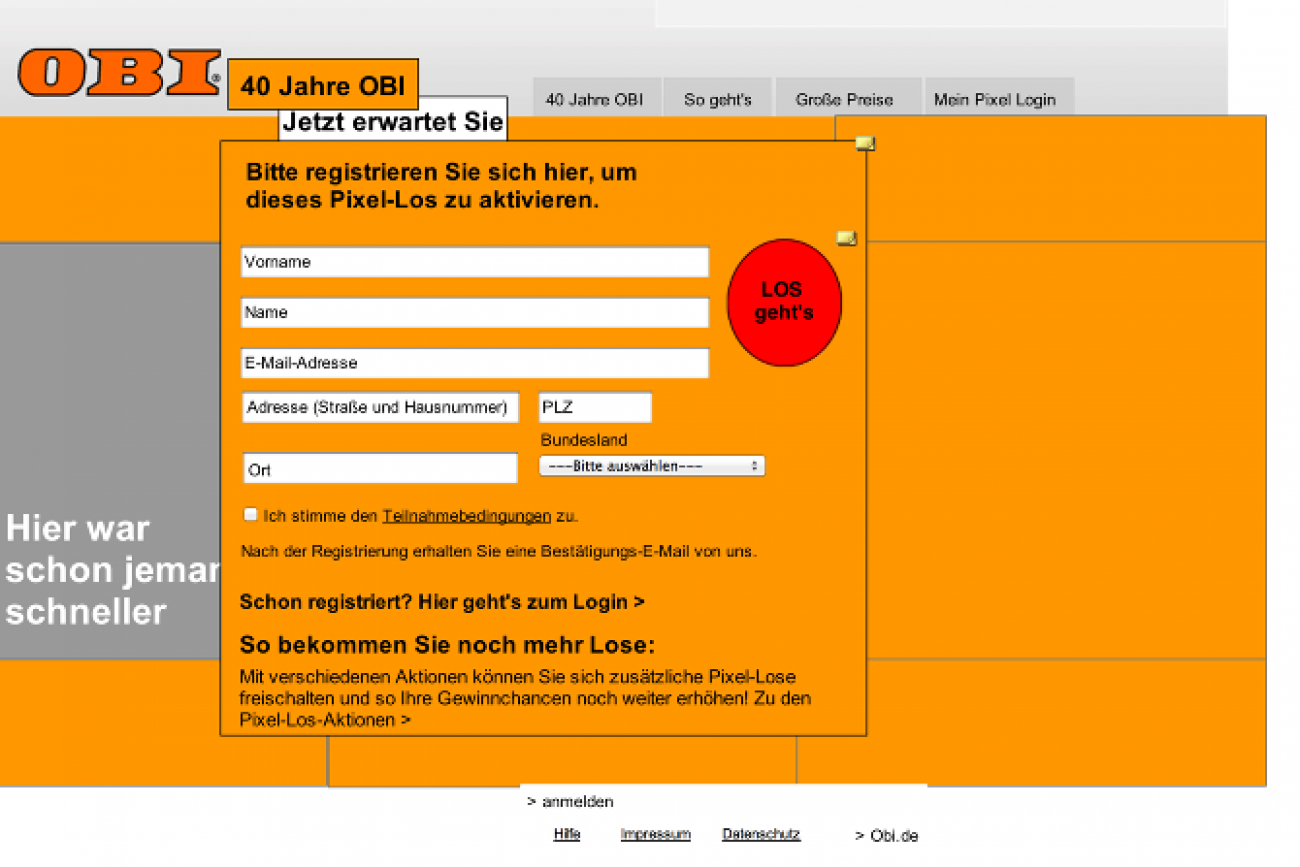Image resolution: width=1300 pixels, height=867 pixels.
Task: Follow "Hier geht's zum Login" link
Action: pos(531,602)
